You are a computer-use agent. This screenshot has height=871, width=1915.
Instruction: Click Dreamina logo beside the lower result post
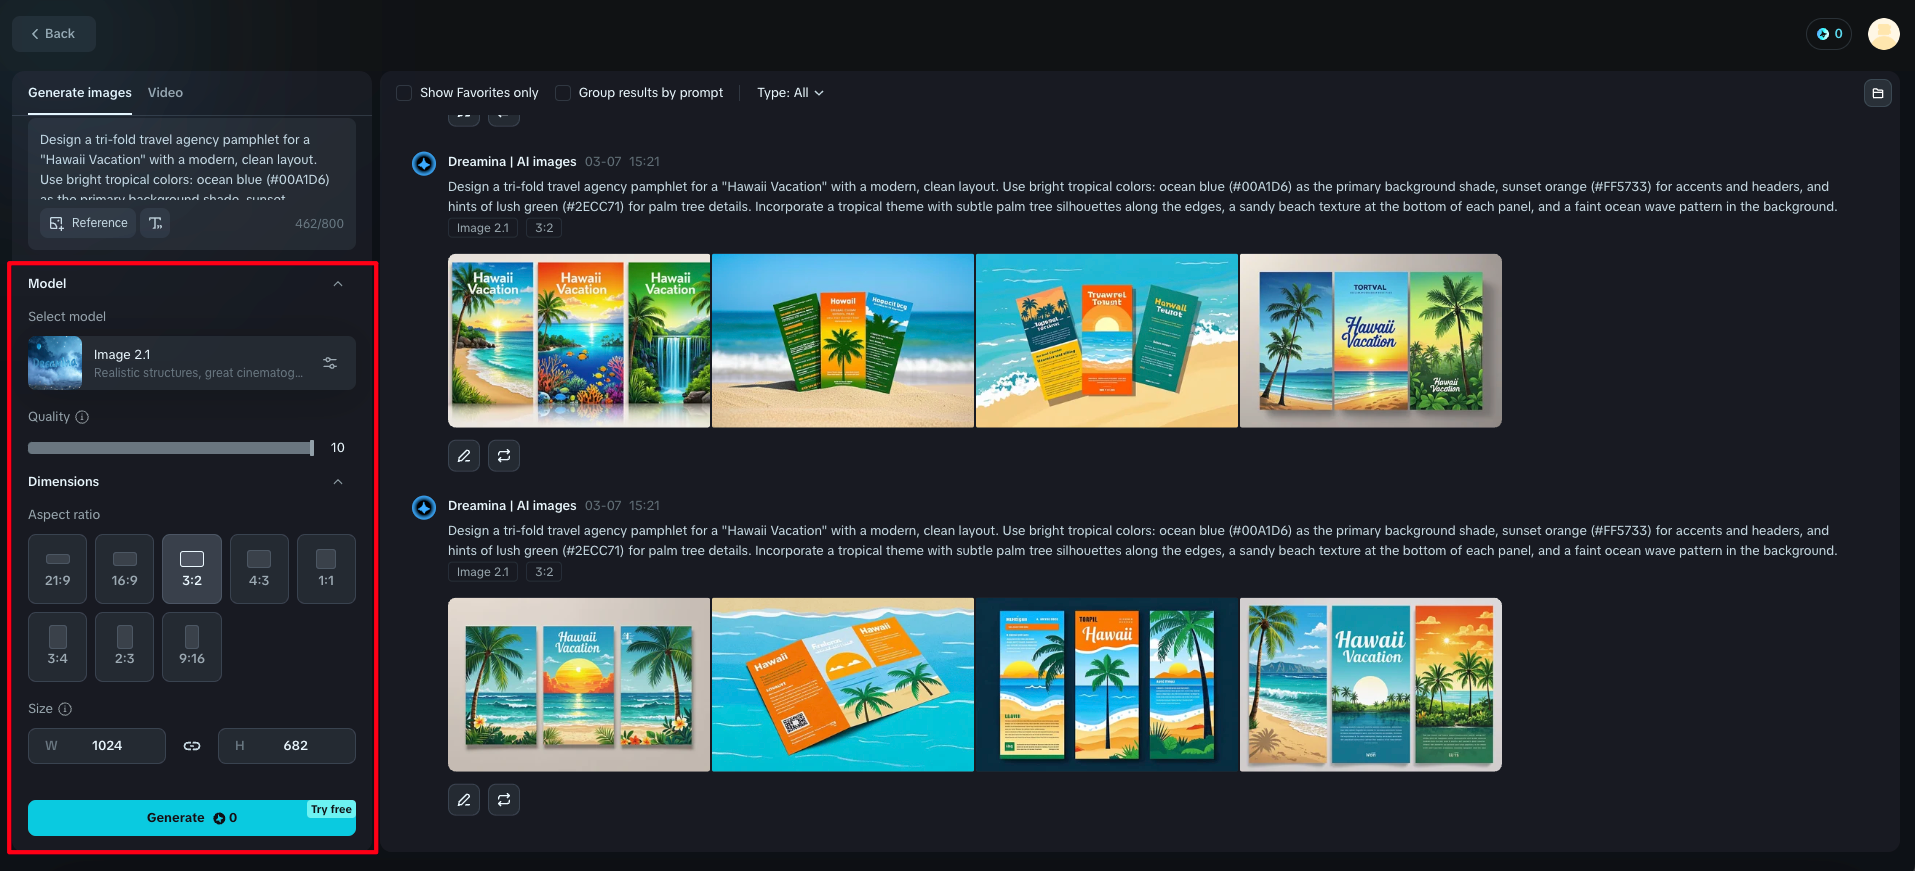coord(424,507)
